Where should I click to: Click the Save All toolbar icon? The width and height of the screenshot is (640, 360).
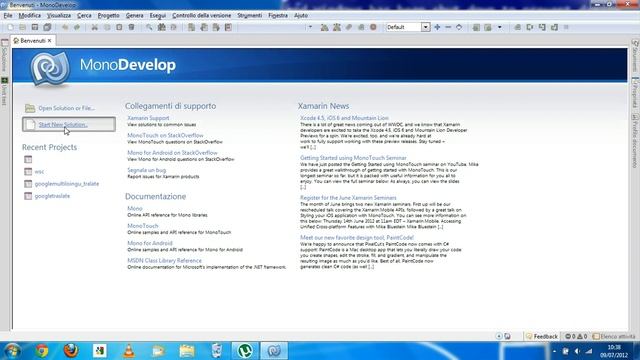(47, 27)
